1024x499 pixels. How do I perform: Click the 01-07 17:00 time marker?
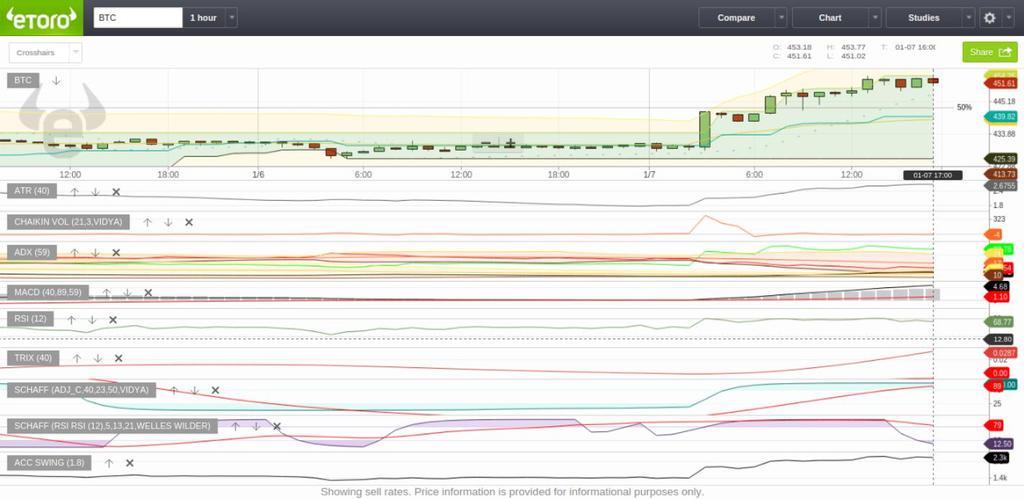pyautogui.click(x=933, y=175)
